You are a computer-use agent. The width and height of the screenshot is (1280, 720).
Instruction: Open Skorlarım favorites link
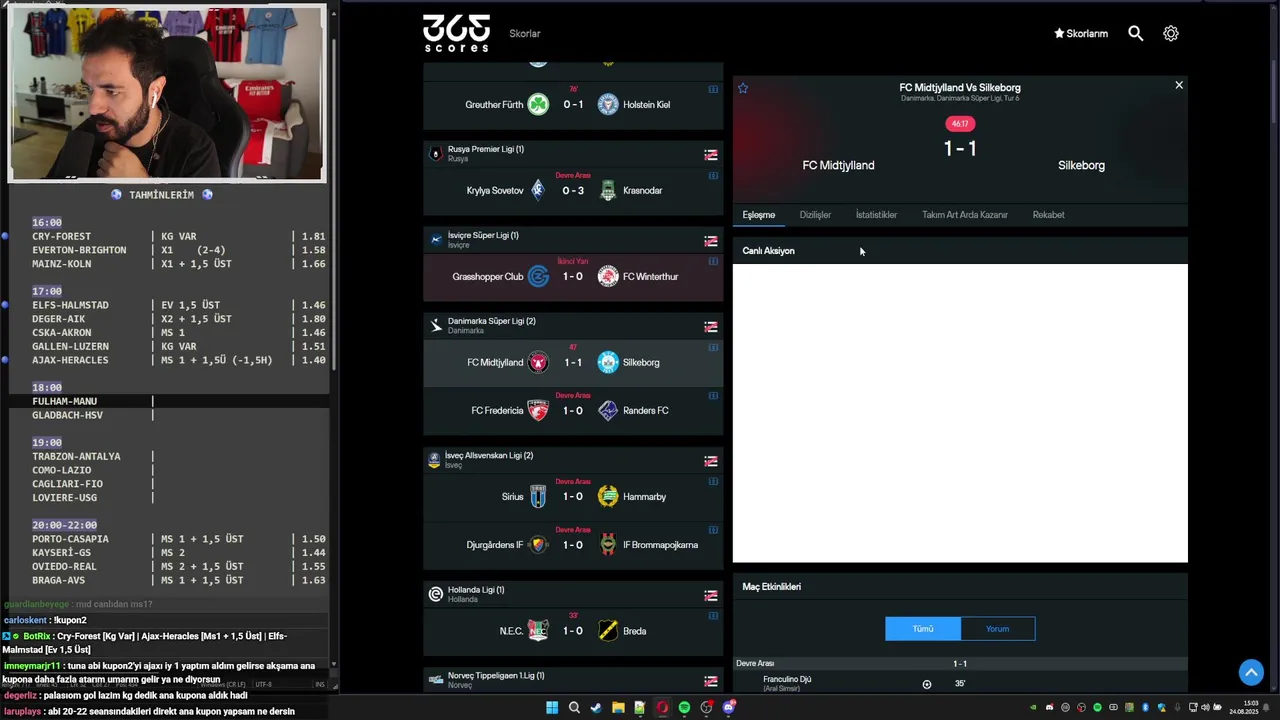point(1081,33)
